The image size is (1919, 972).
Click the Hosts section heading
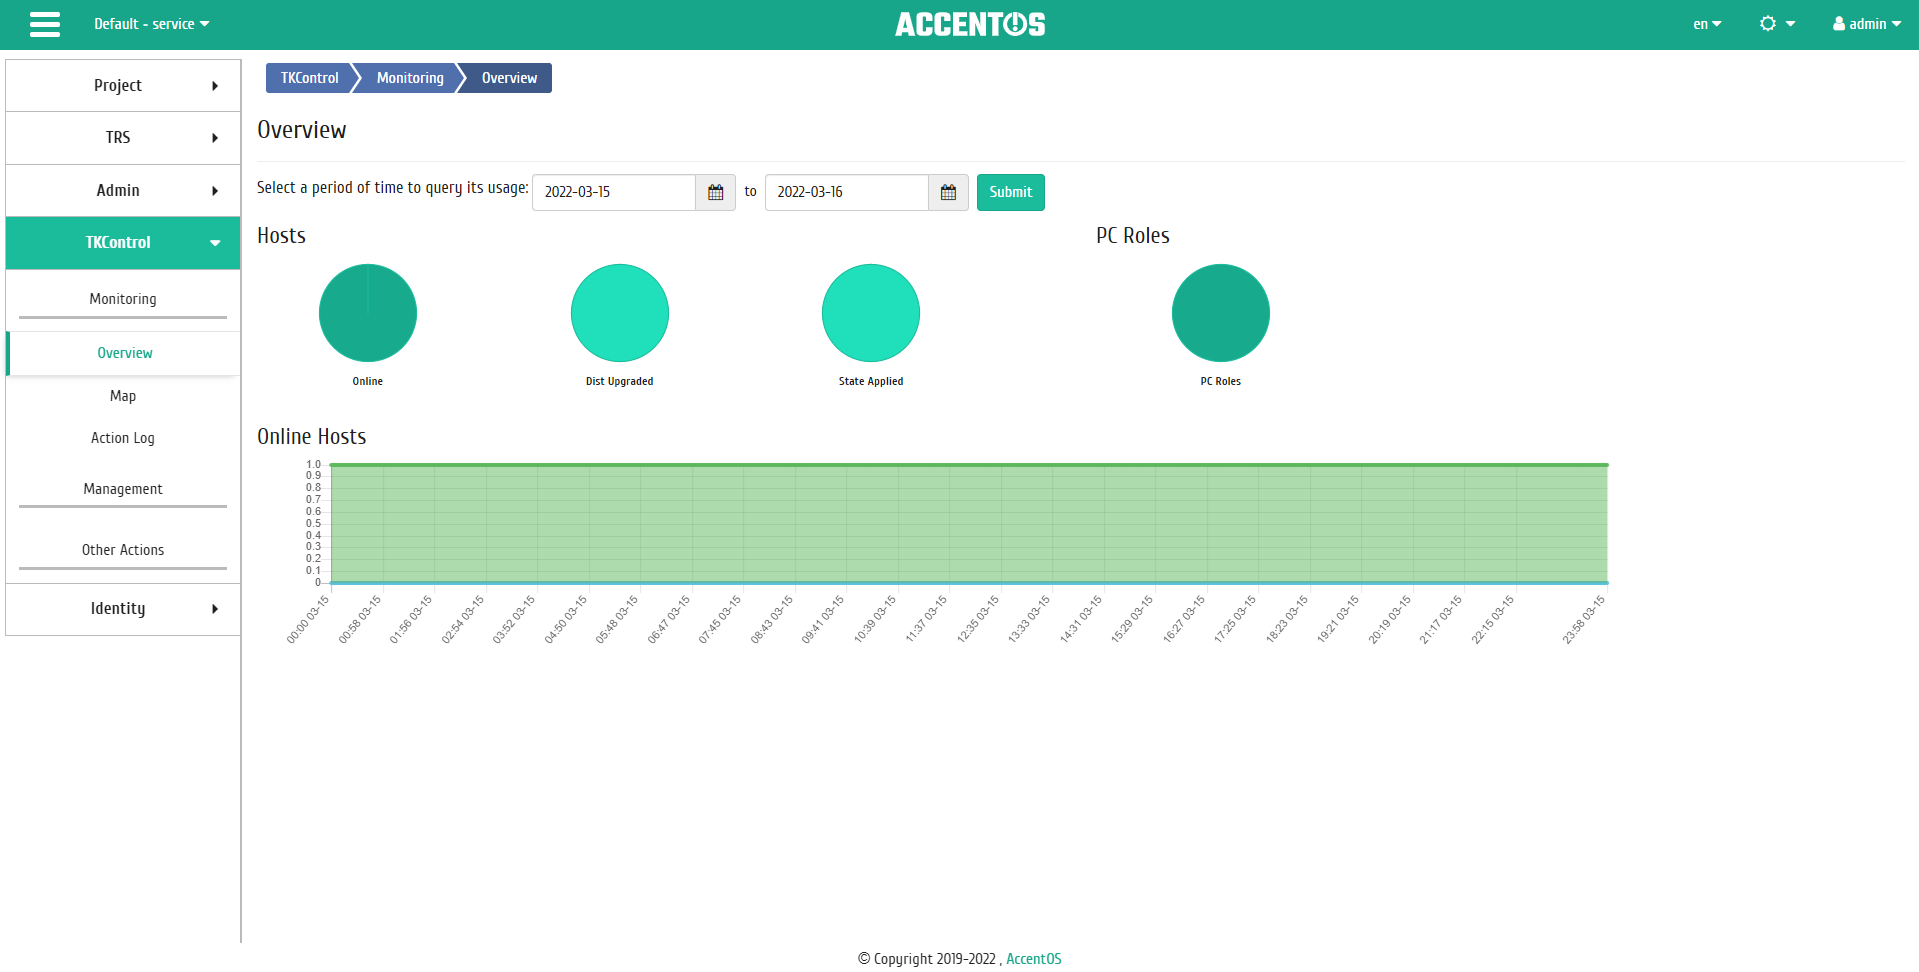(x=281, y=236)
